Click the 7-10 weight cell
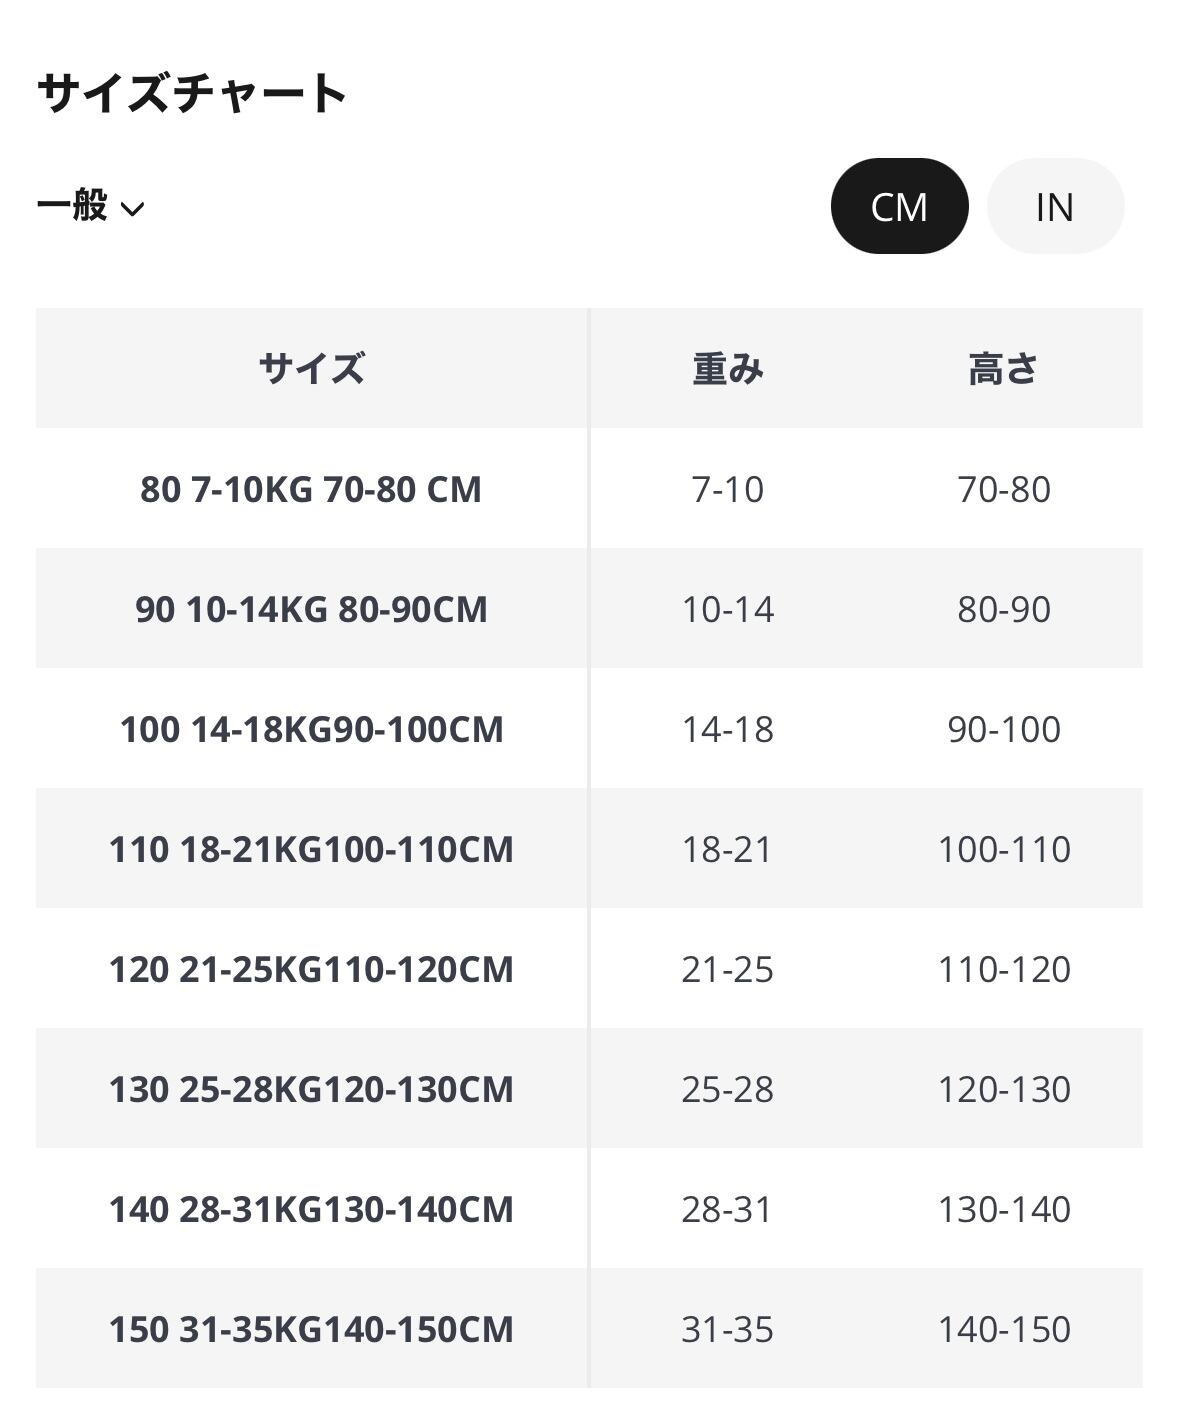This screenshot has width=1179, height=1406. point(728,489)
